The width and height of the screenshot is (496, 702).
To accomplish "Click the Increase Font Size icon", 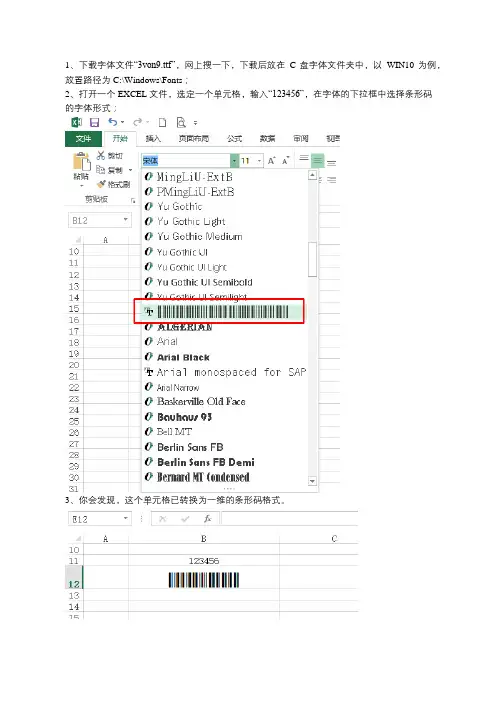I will pos(271,160).
